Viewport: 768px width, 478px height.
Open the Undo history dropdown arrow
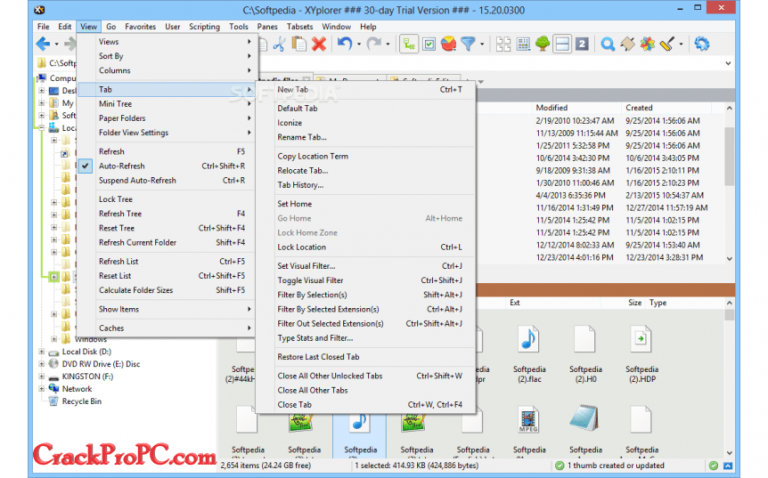point(359,45)
